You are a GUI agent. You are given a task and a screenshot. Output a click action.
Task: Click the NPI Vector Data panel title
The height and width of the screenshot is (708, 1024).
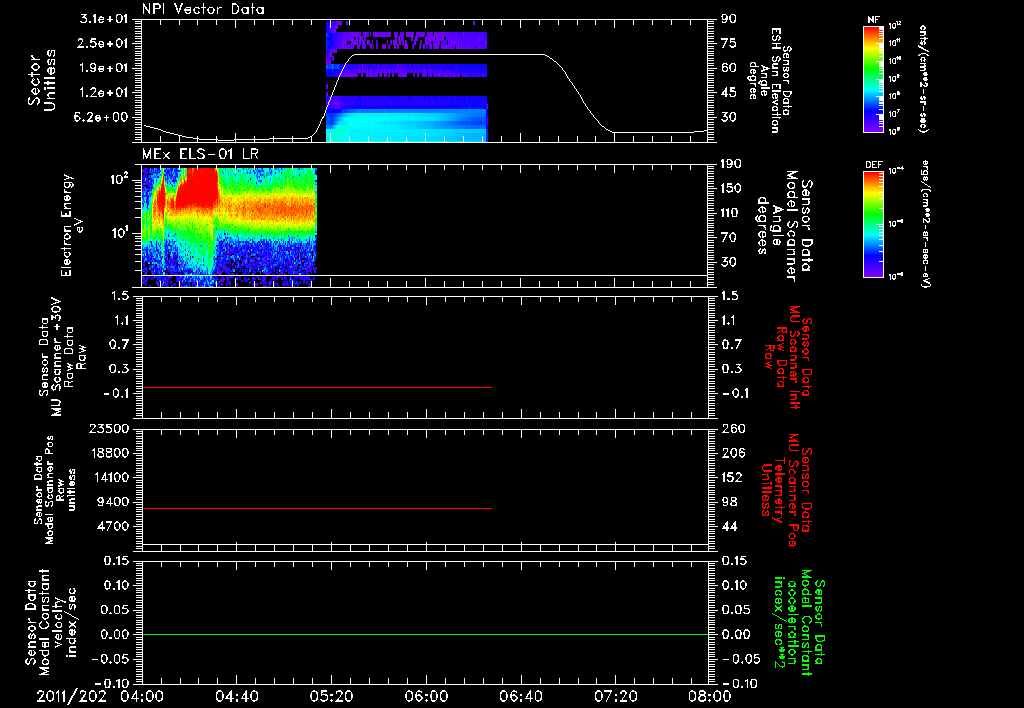204,9
